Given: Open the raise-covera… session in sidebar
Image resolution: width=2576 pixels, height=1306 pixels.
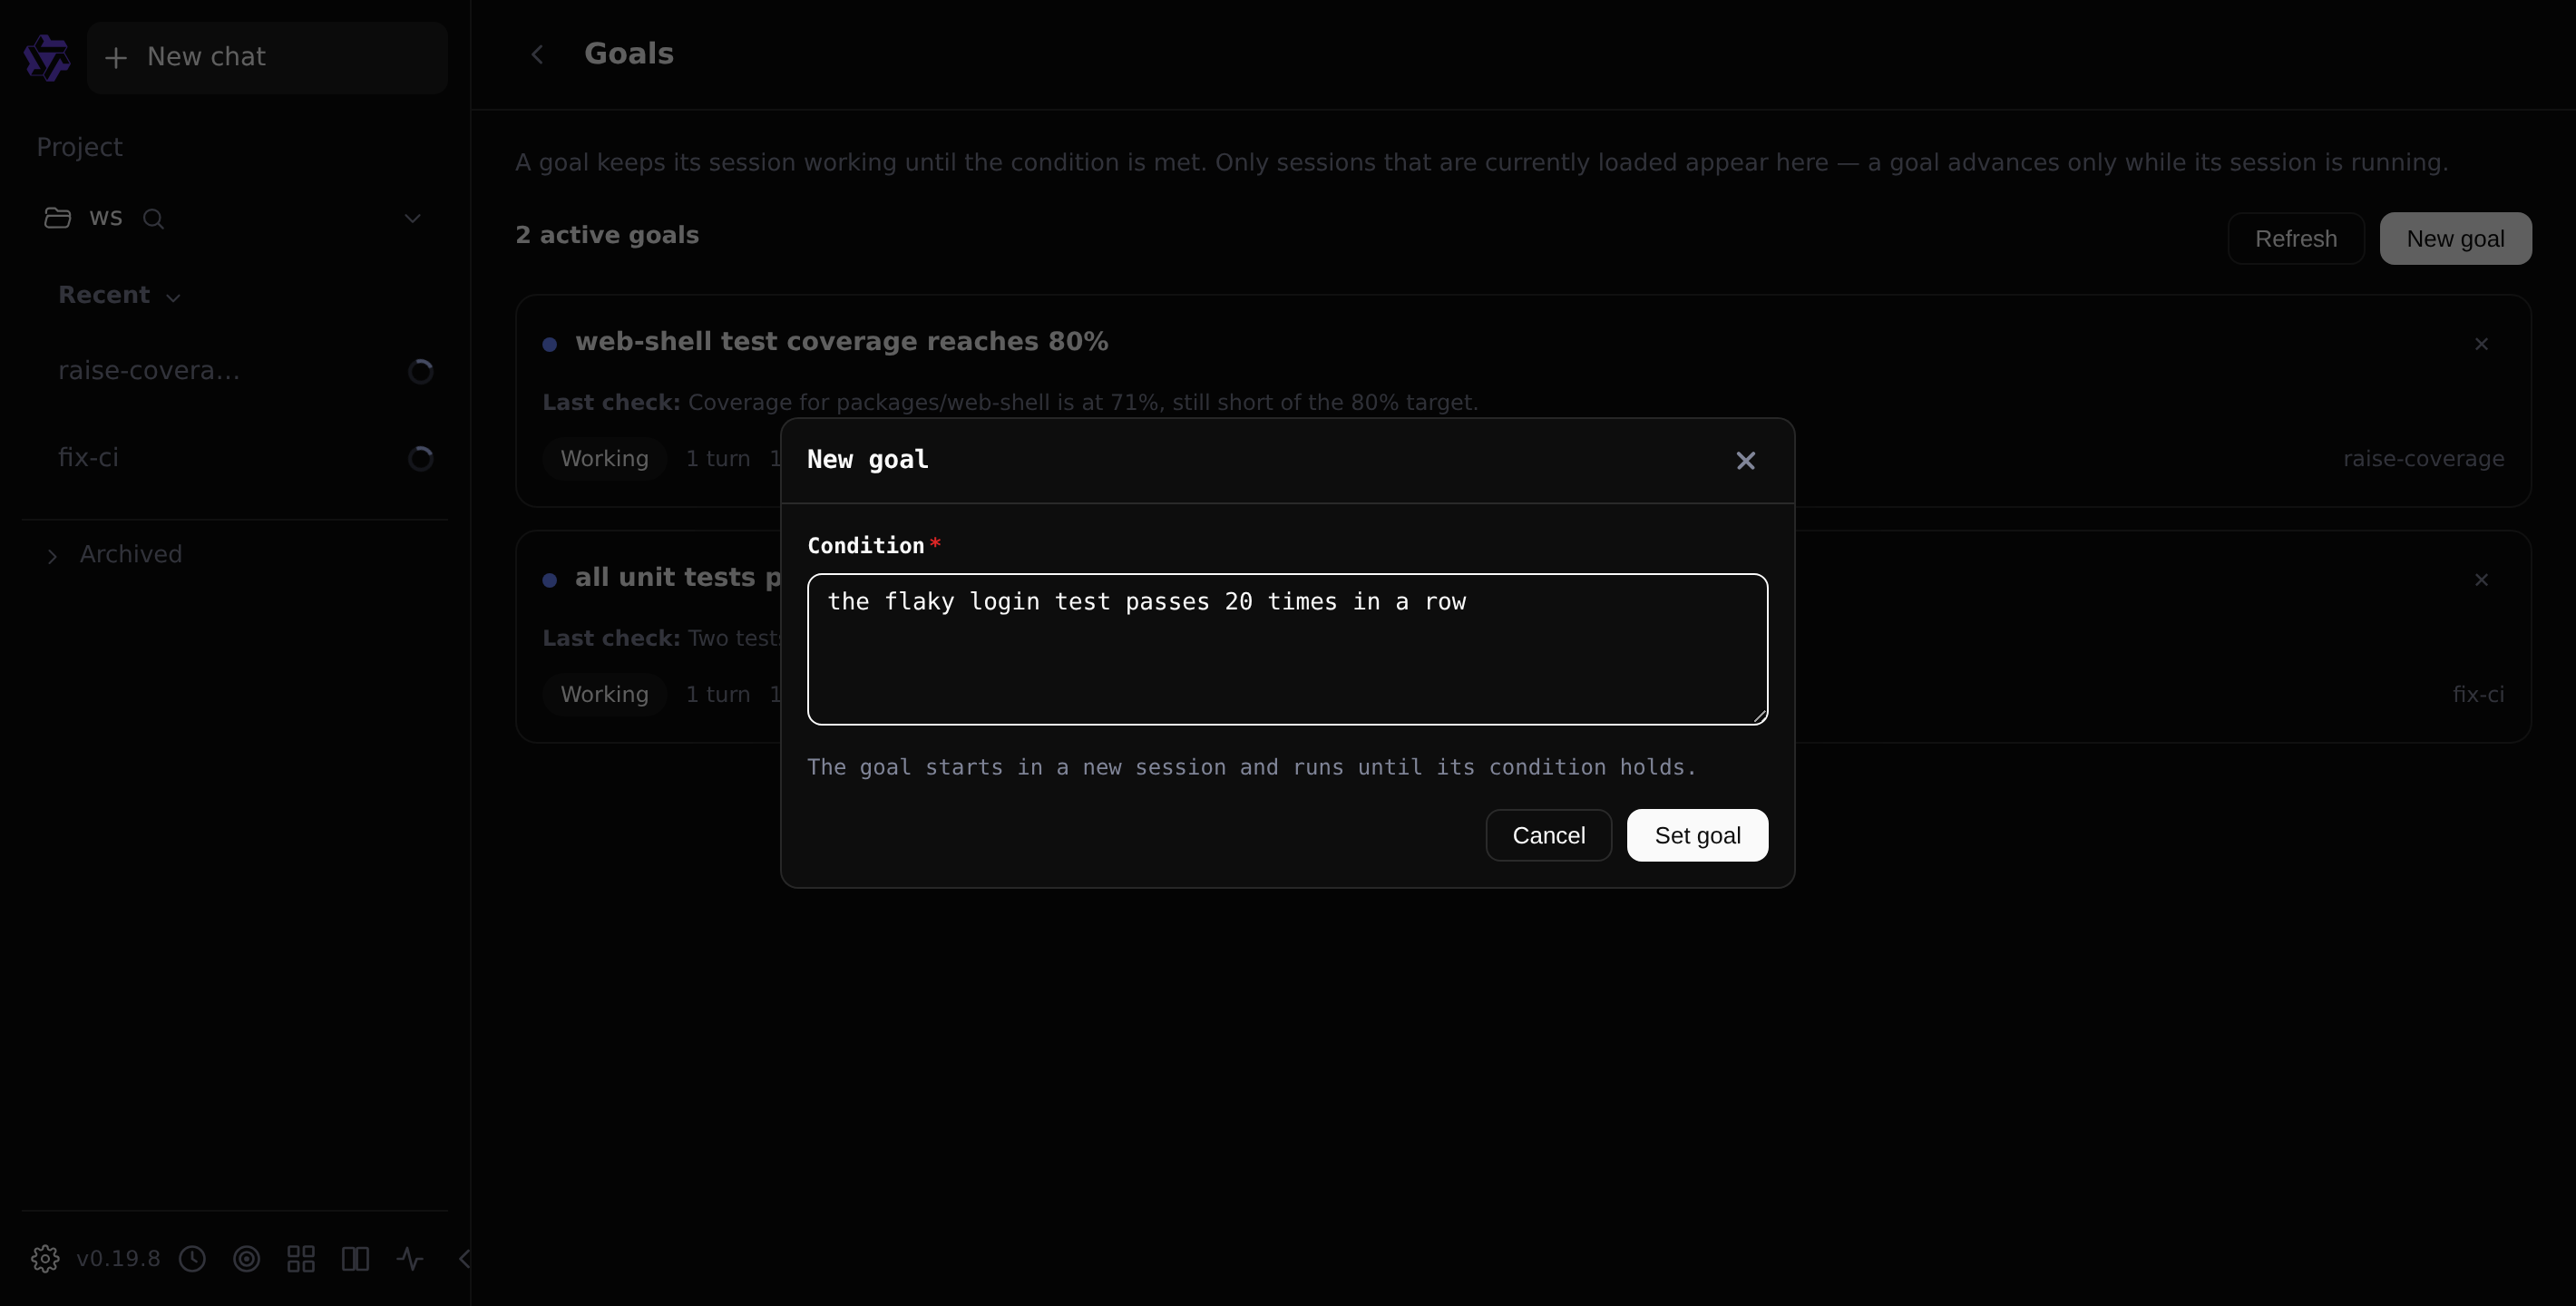Looking at the screenshot, I should click(x=234, y=371).
